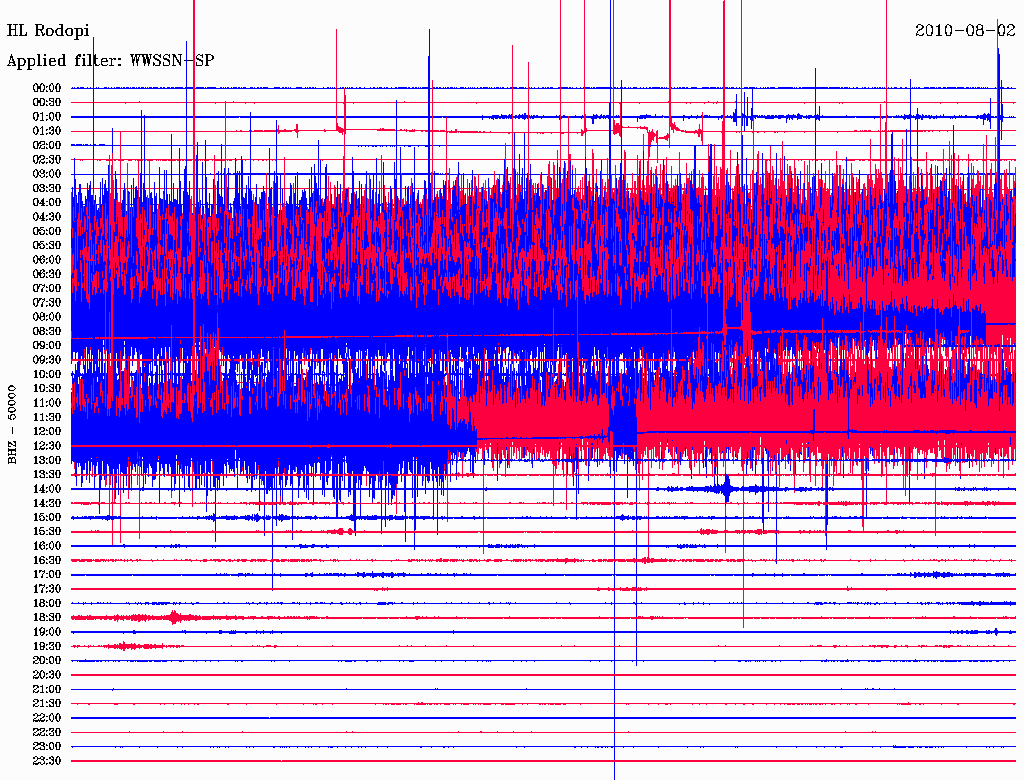Select the 15:30 time label
1024x780 pixels.
[47, 532]
